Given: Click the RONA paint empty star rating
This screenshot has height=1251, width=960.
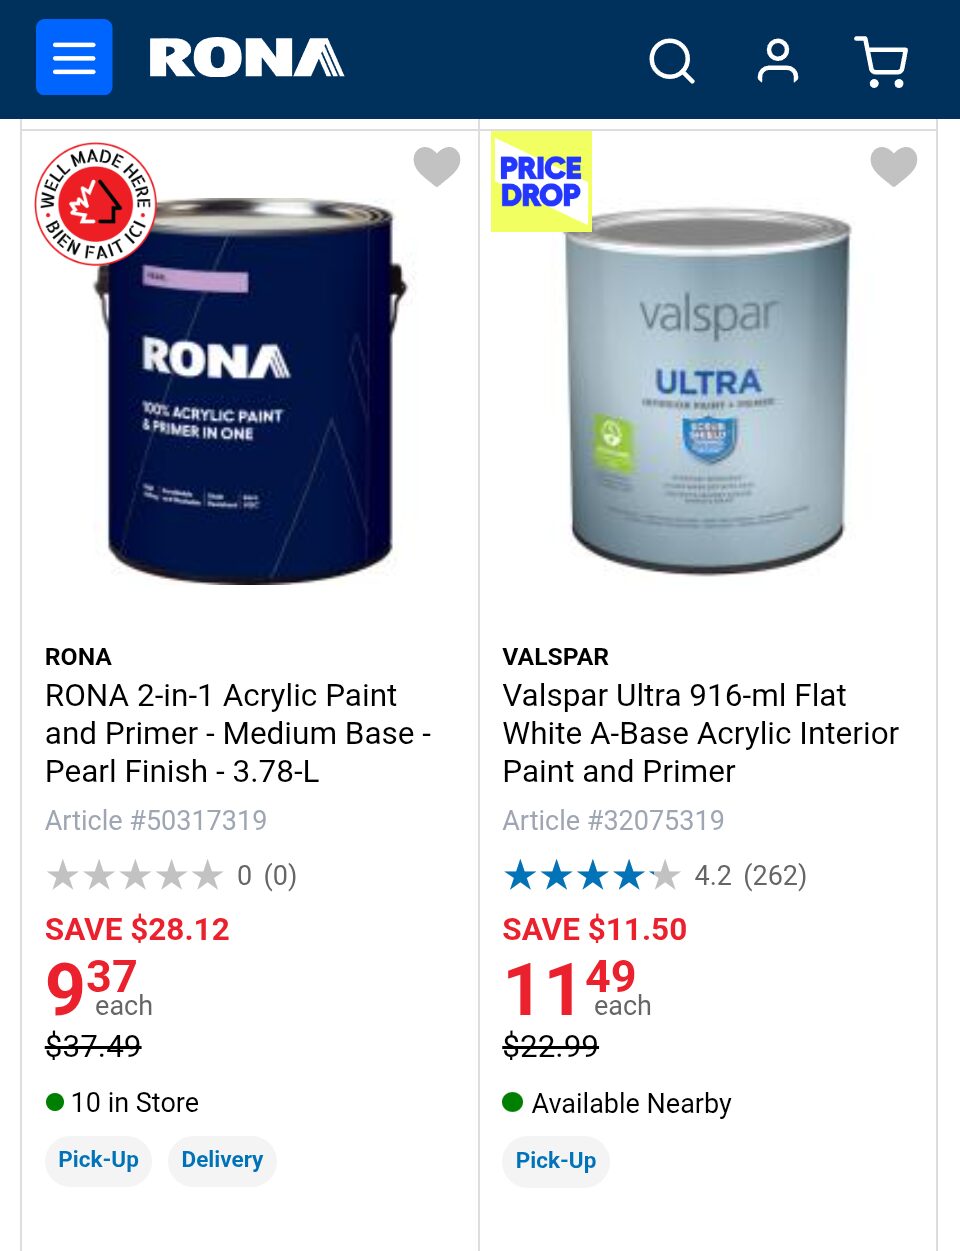Looking at the screenshot, I should tap(135, 876).
